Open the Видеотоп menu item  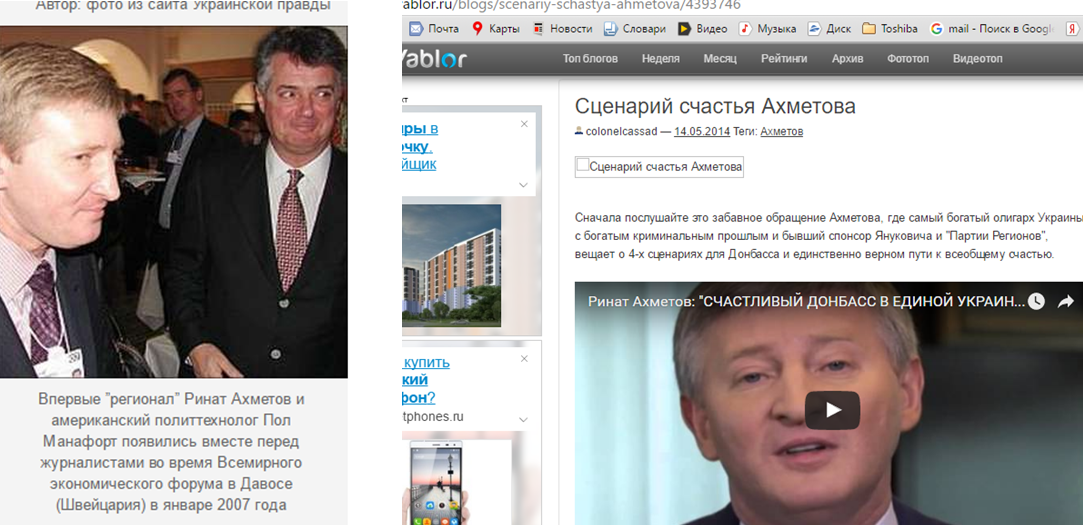coord(977,59)
